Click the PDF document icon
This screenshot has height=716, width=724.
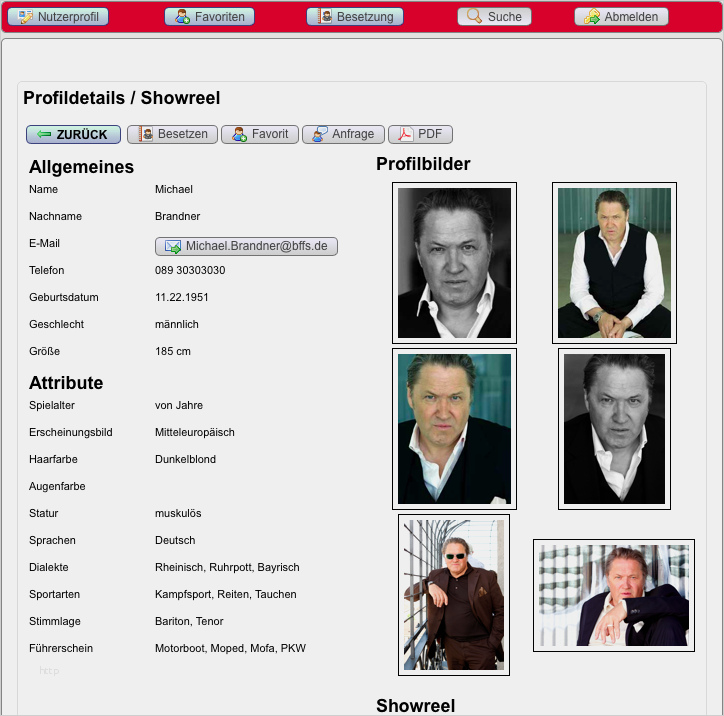(x=405, y=134)
